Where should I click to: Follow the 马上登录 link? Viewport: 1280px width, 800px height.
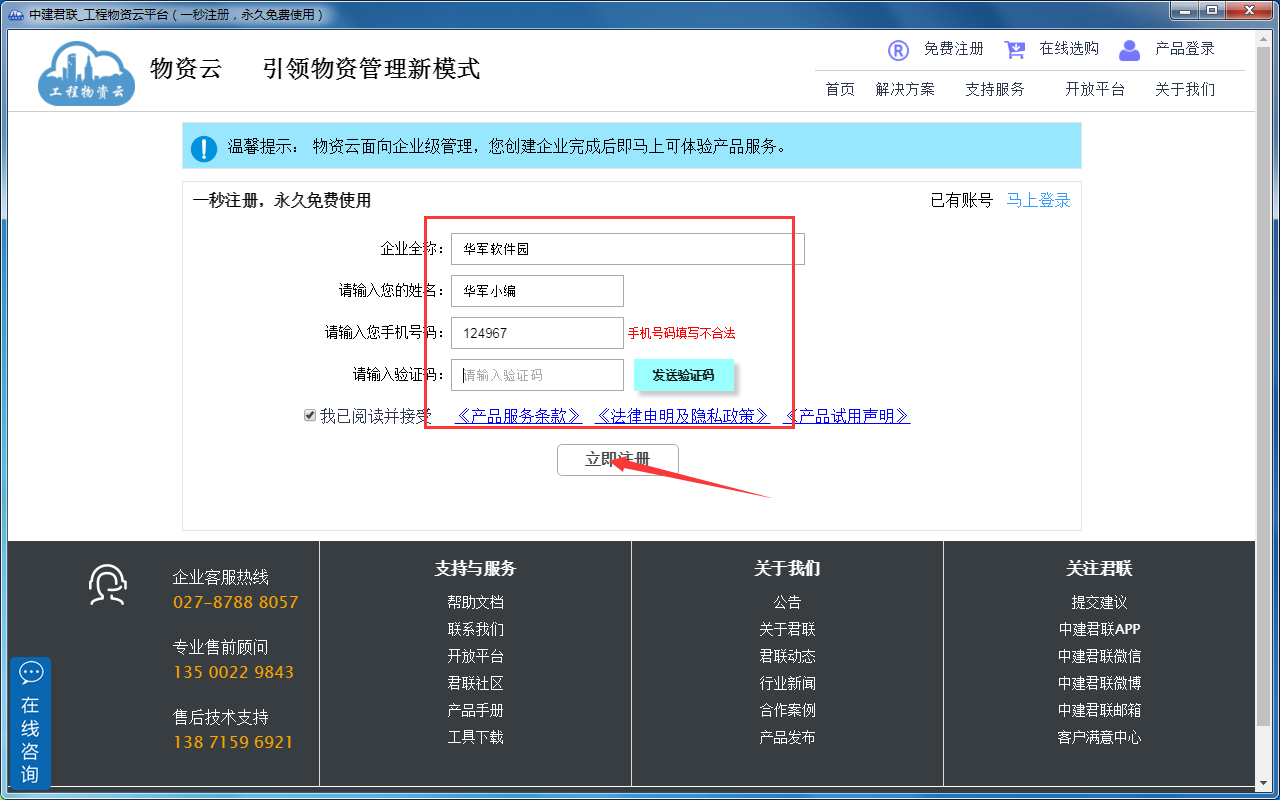(1038, 200)
